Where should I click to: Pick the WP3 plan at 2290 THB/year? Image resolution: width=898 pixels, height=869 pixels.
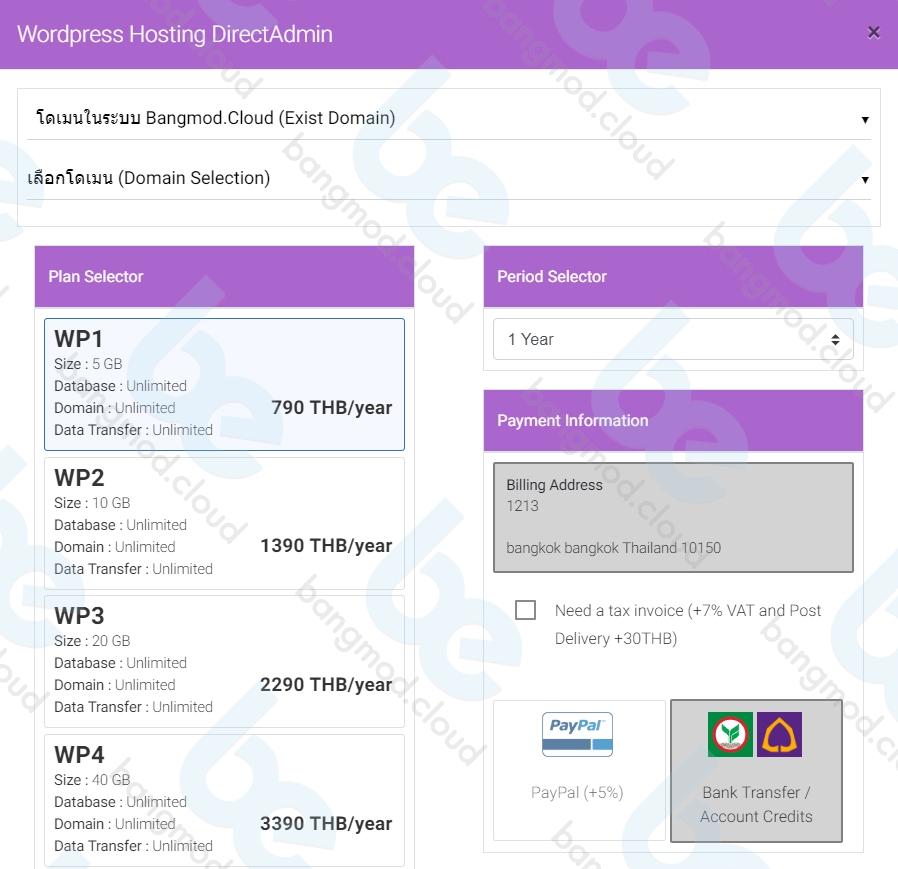pyautogui.click(x=224, y=662)
